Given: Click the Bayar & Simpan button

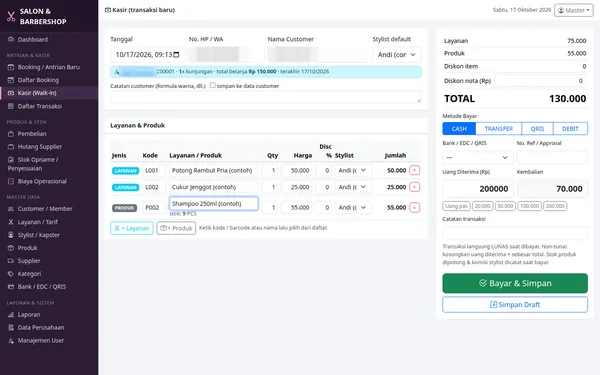Looking at the screenshot, I should coord(515,283).
